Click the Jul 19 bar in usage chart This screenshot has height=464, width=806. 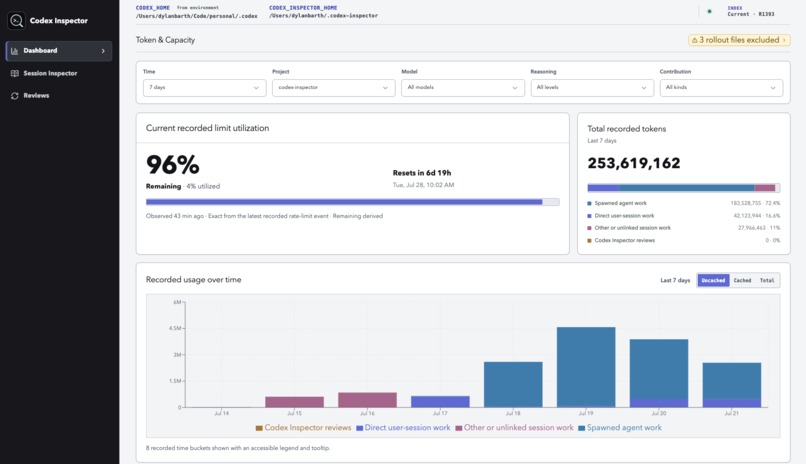[x=586, y=367]
